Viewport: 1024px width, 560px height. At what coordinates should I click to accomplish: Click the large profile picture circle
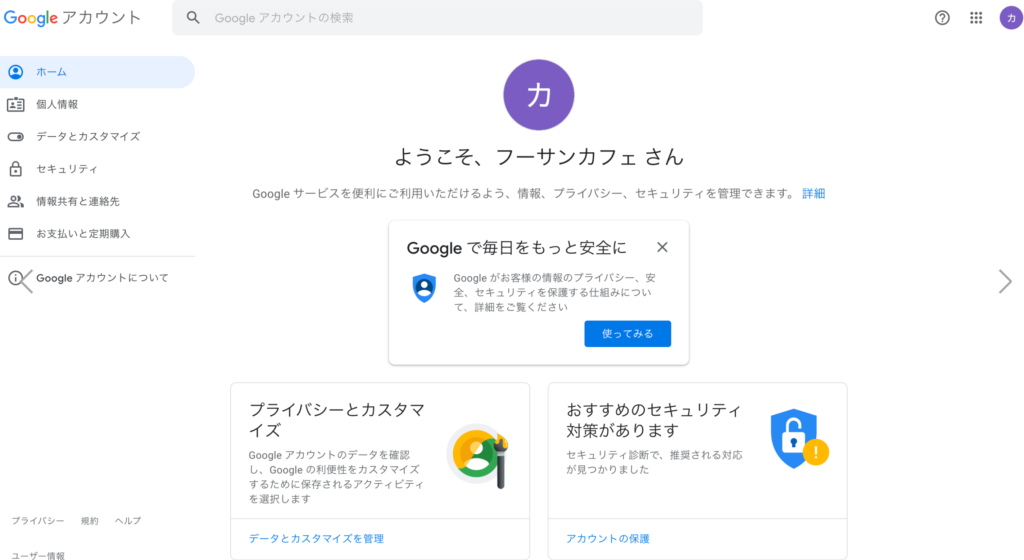tap(539, 95)
